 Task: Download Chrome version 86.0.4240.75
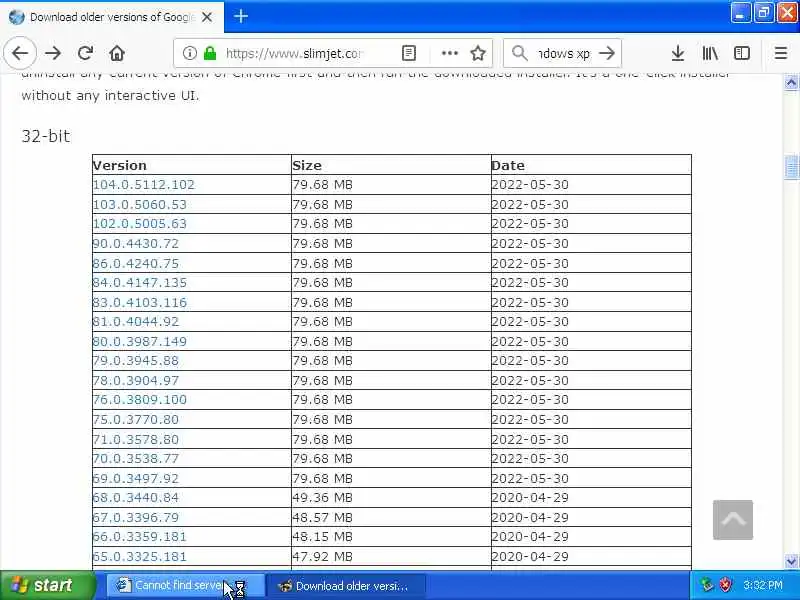point(136,263)
